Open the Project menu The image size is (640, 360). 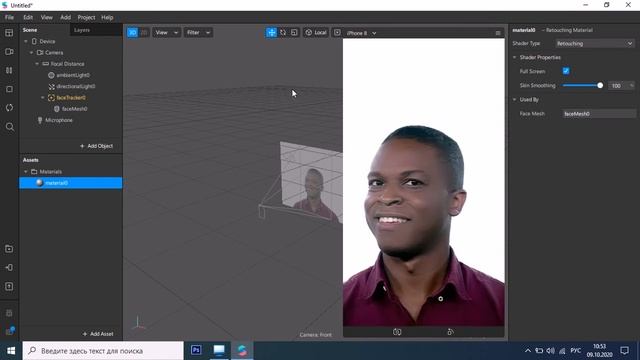(x=86, y=18)
